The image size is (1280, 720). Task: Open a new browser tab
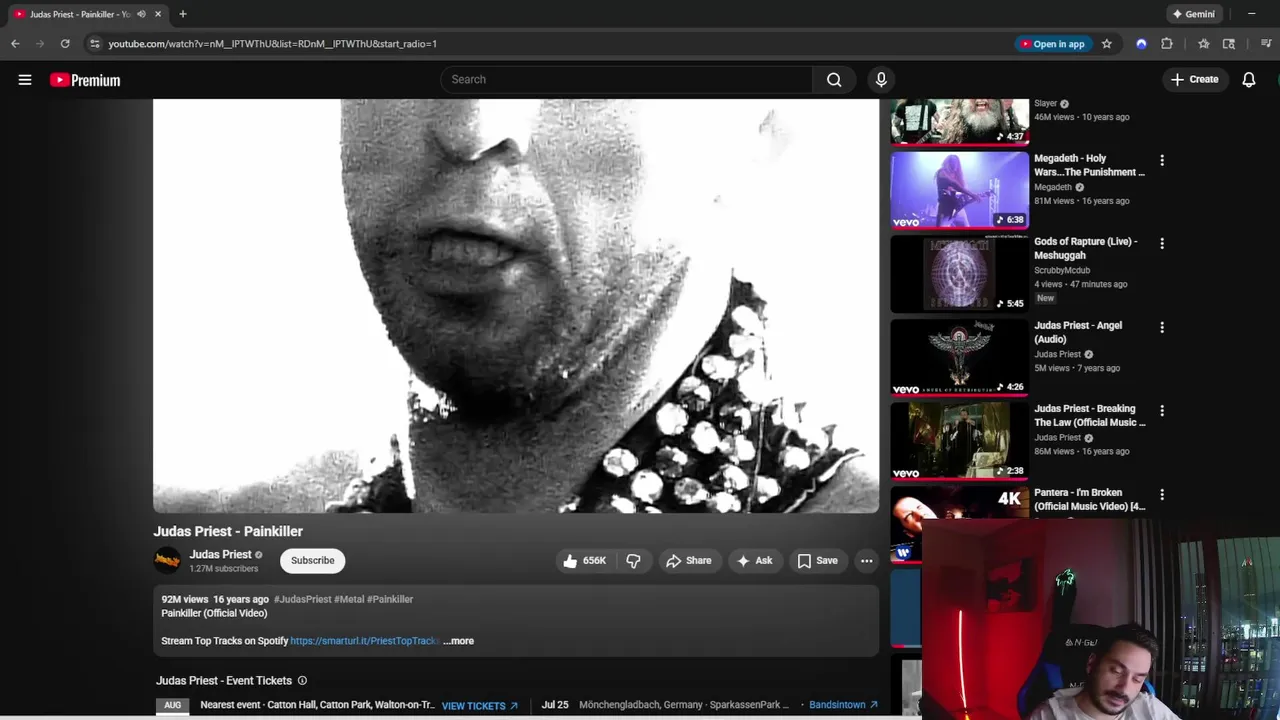tap(183, 14)
